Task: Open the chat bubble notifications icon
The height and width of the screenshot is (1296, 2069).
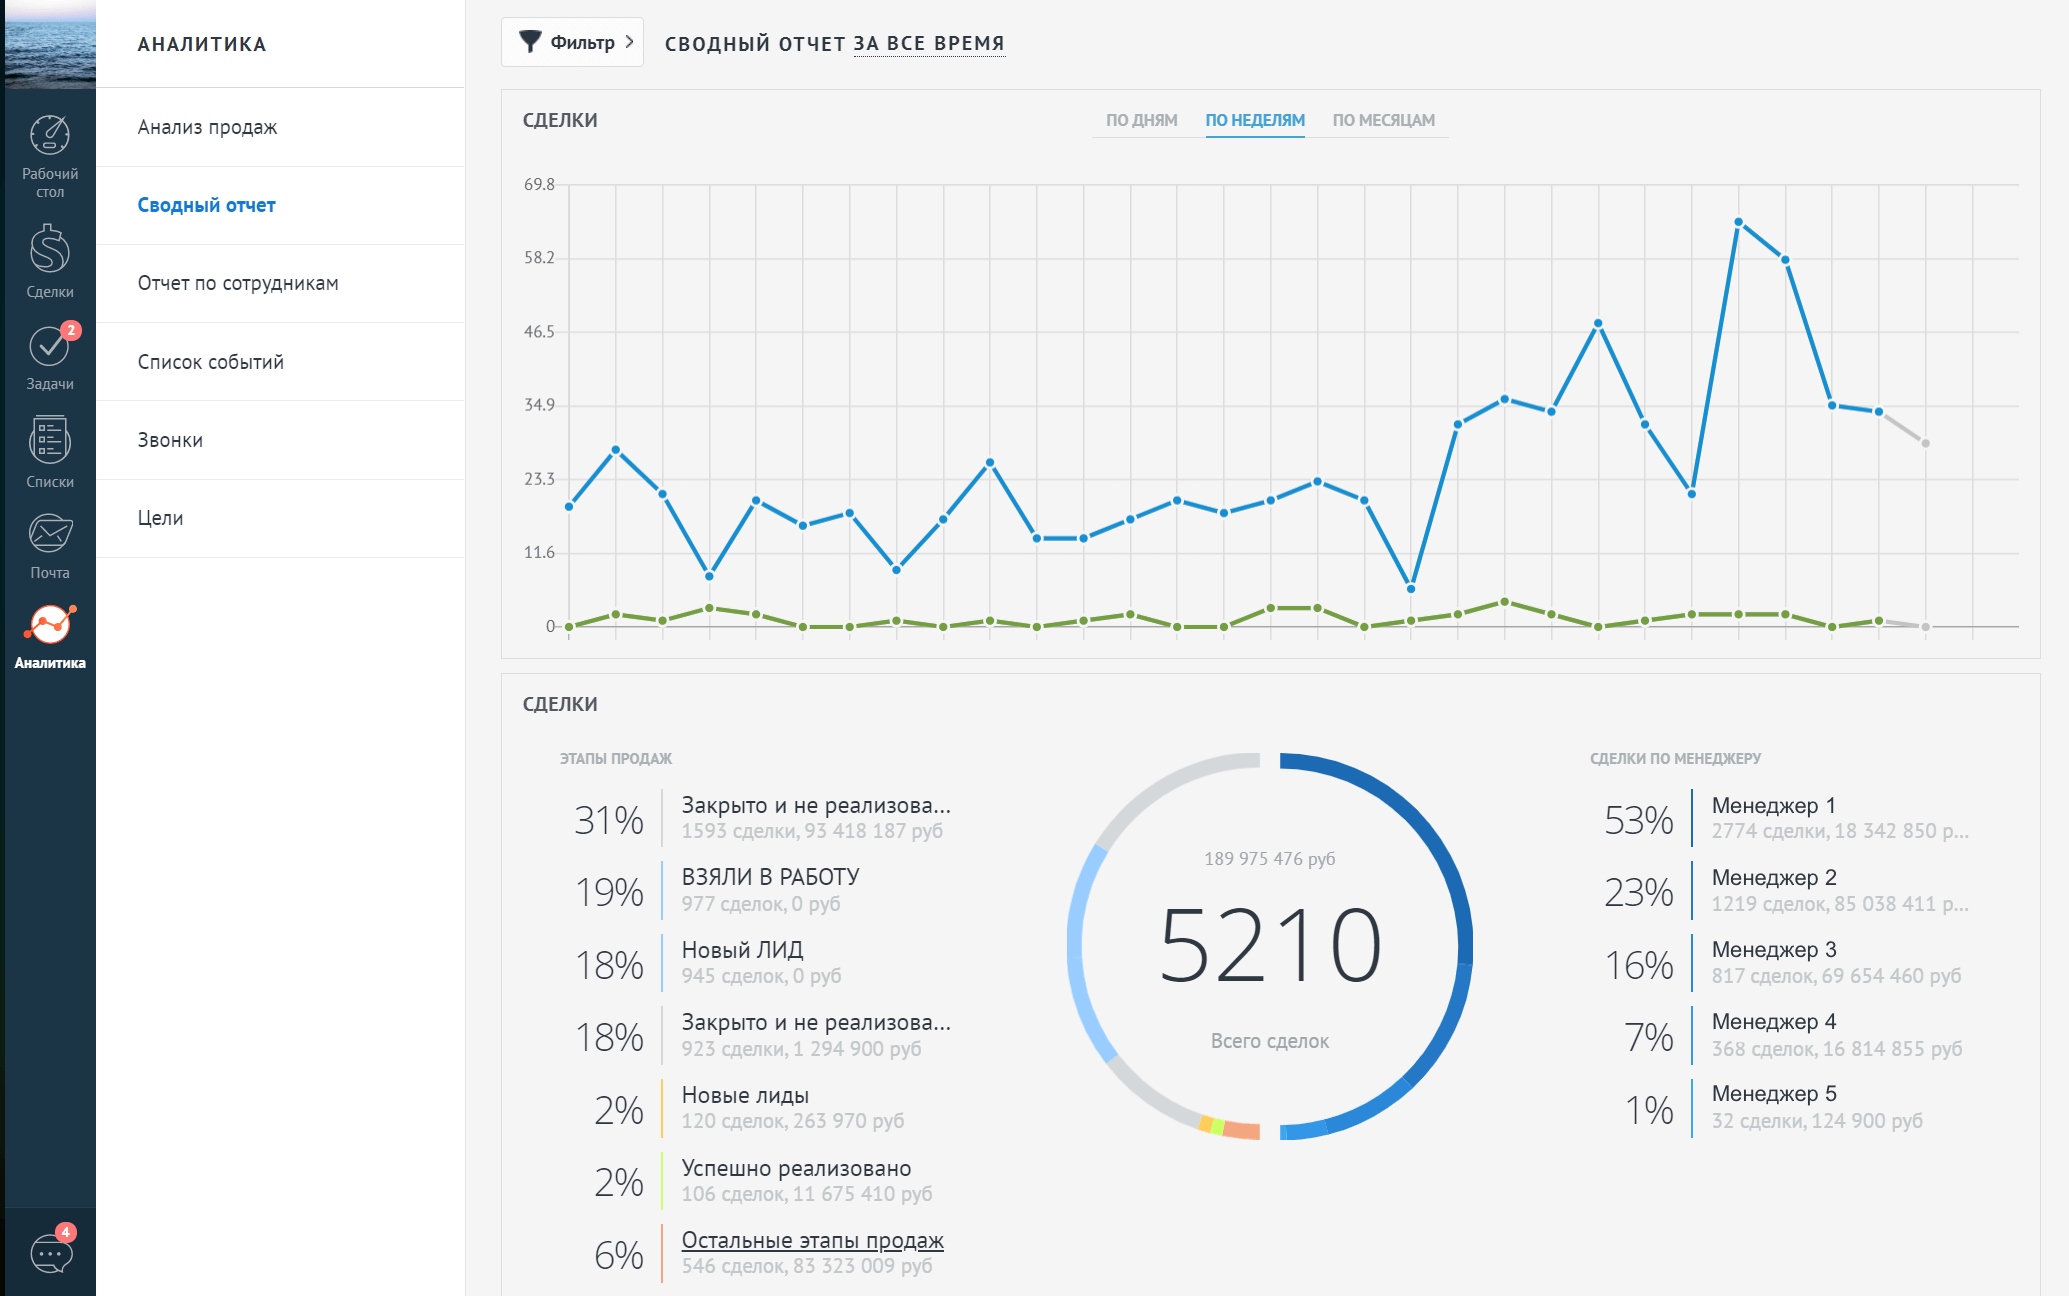Action: [50, 1252]
